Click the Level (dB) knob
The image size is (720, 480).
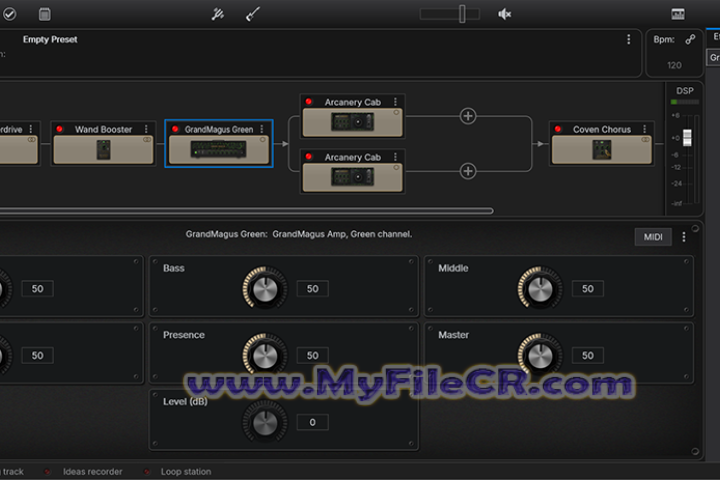(x=265, y=422)
